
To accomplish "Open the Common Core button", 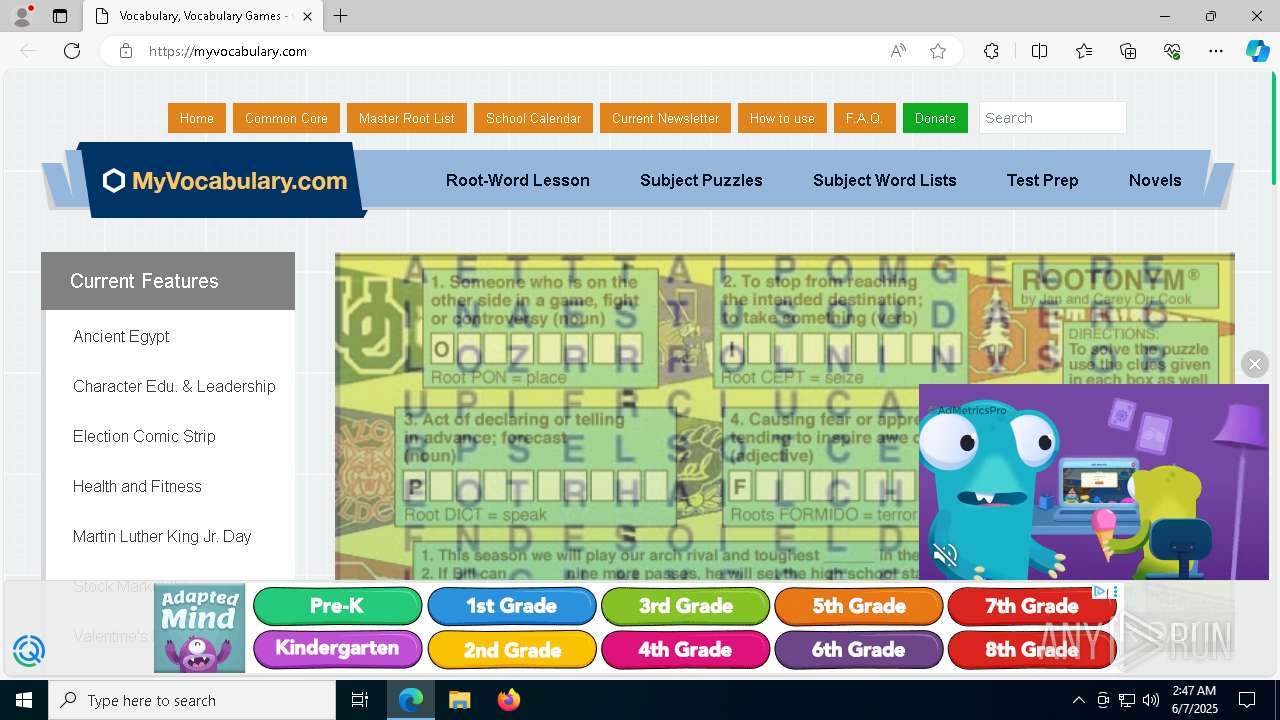I will tap(286, 118).
